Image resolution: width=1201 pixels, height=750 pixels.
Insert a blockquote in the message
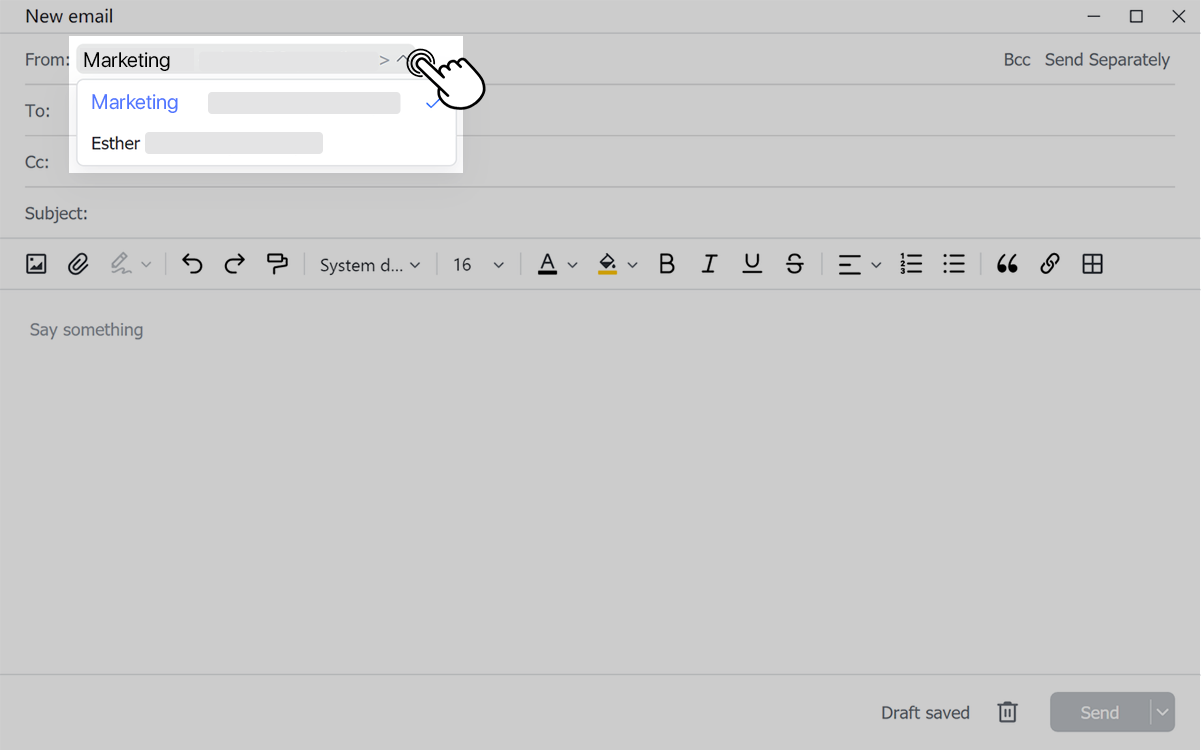click(x=1007, y=264)
